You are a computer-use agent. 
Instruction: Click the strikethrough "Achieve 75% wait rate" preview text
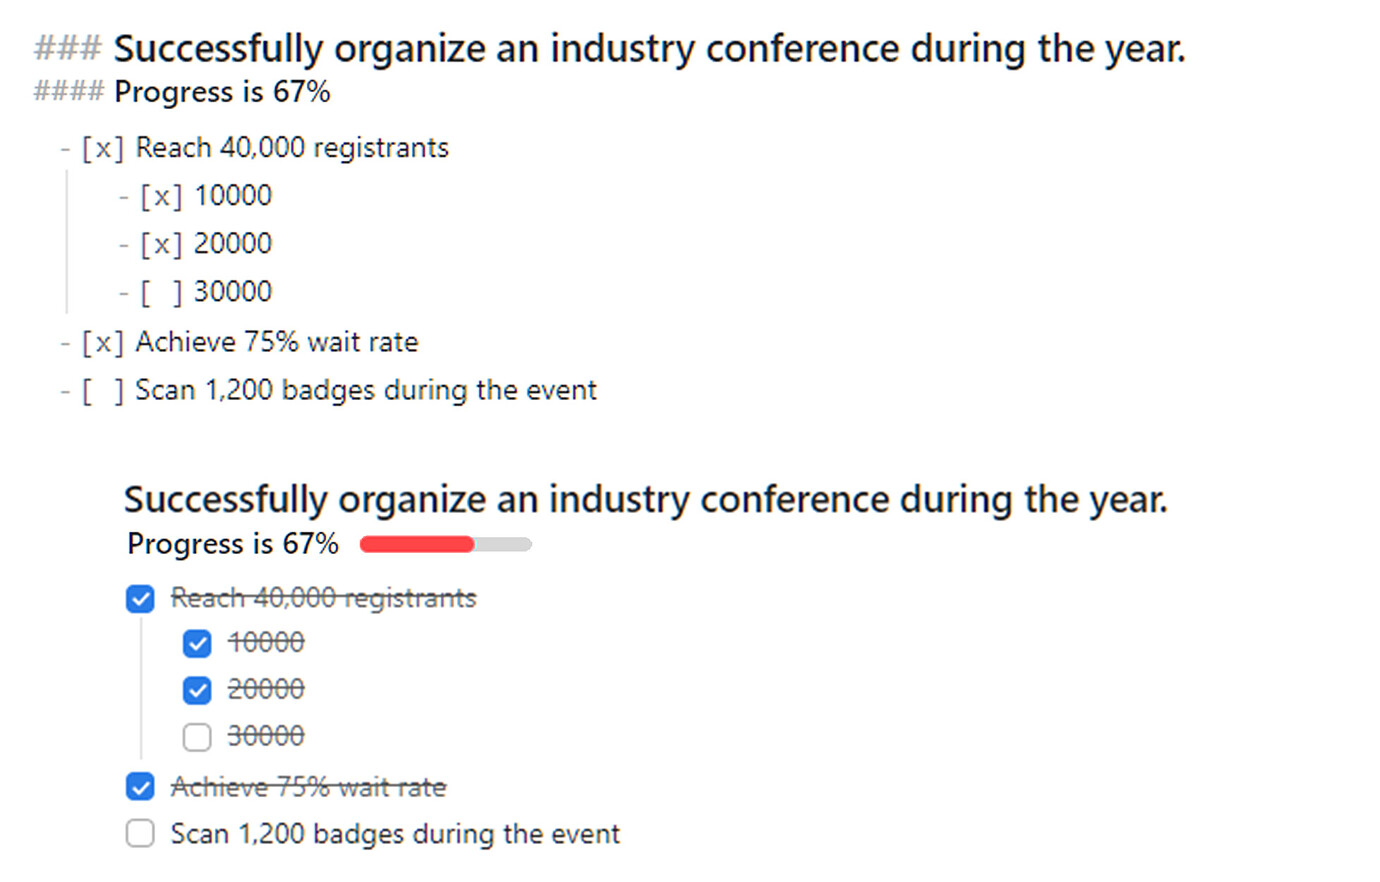[308, 787]
